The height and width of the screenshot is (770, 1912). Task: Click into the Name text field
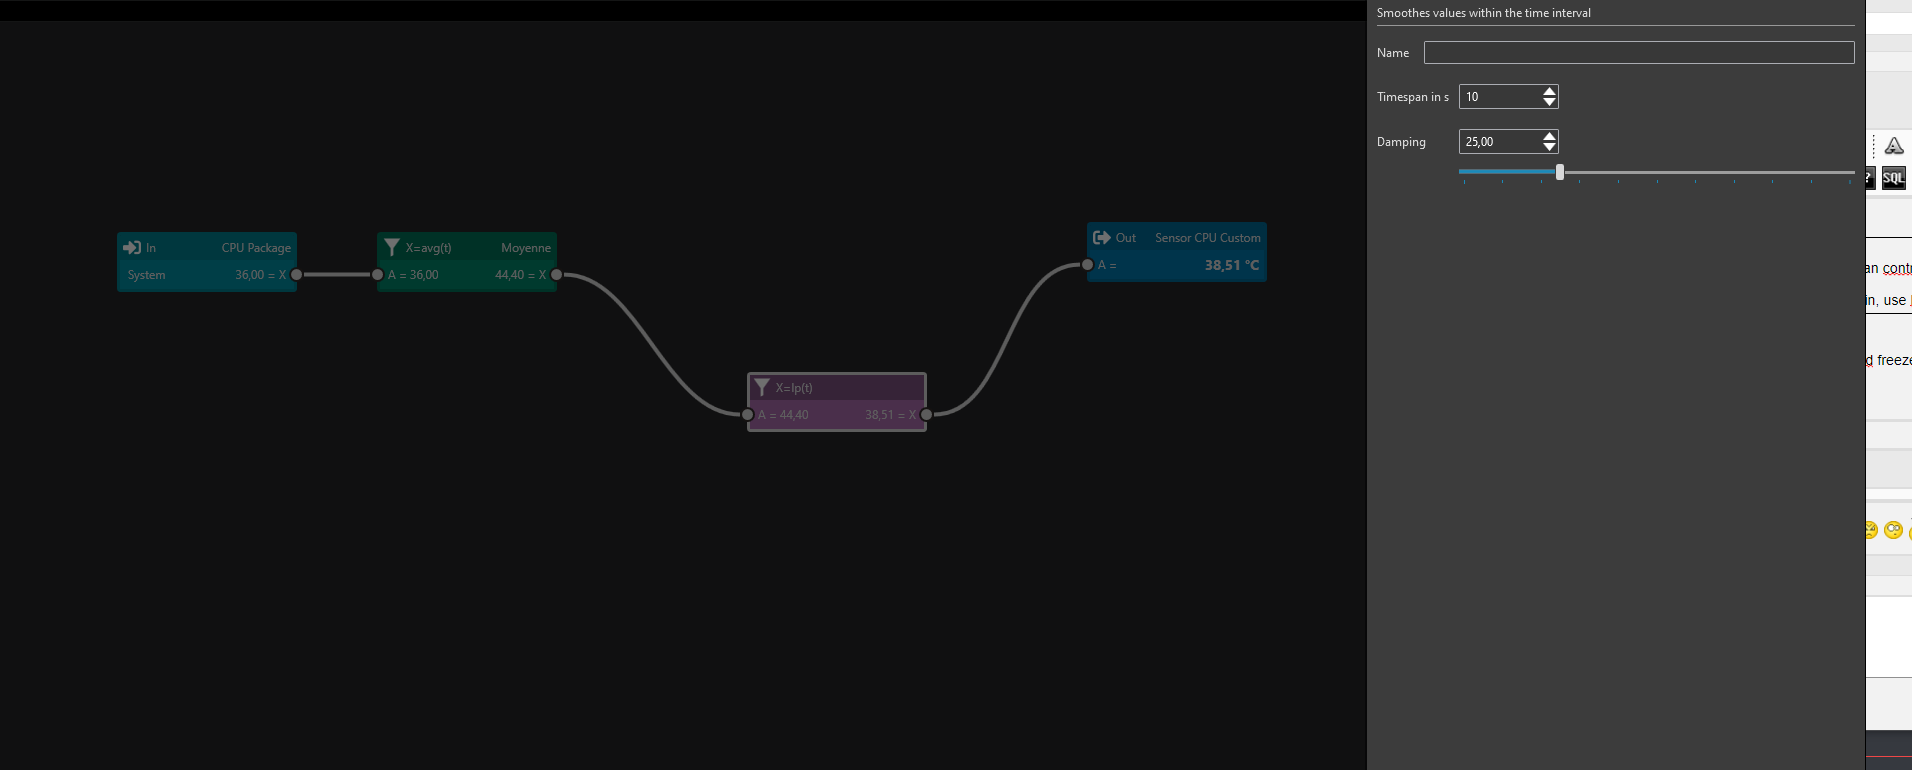[x=1639, y=53]
